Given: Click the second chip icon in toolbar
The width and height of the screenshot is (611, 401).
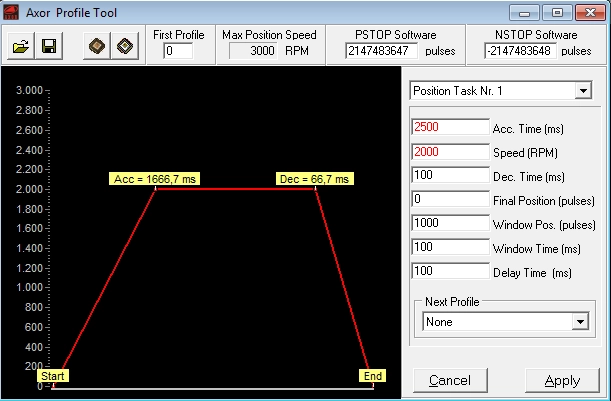Looking at the screenshot, I should [125, 46].
